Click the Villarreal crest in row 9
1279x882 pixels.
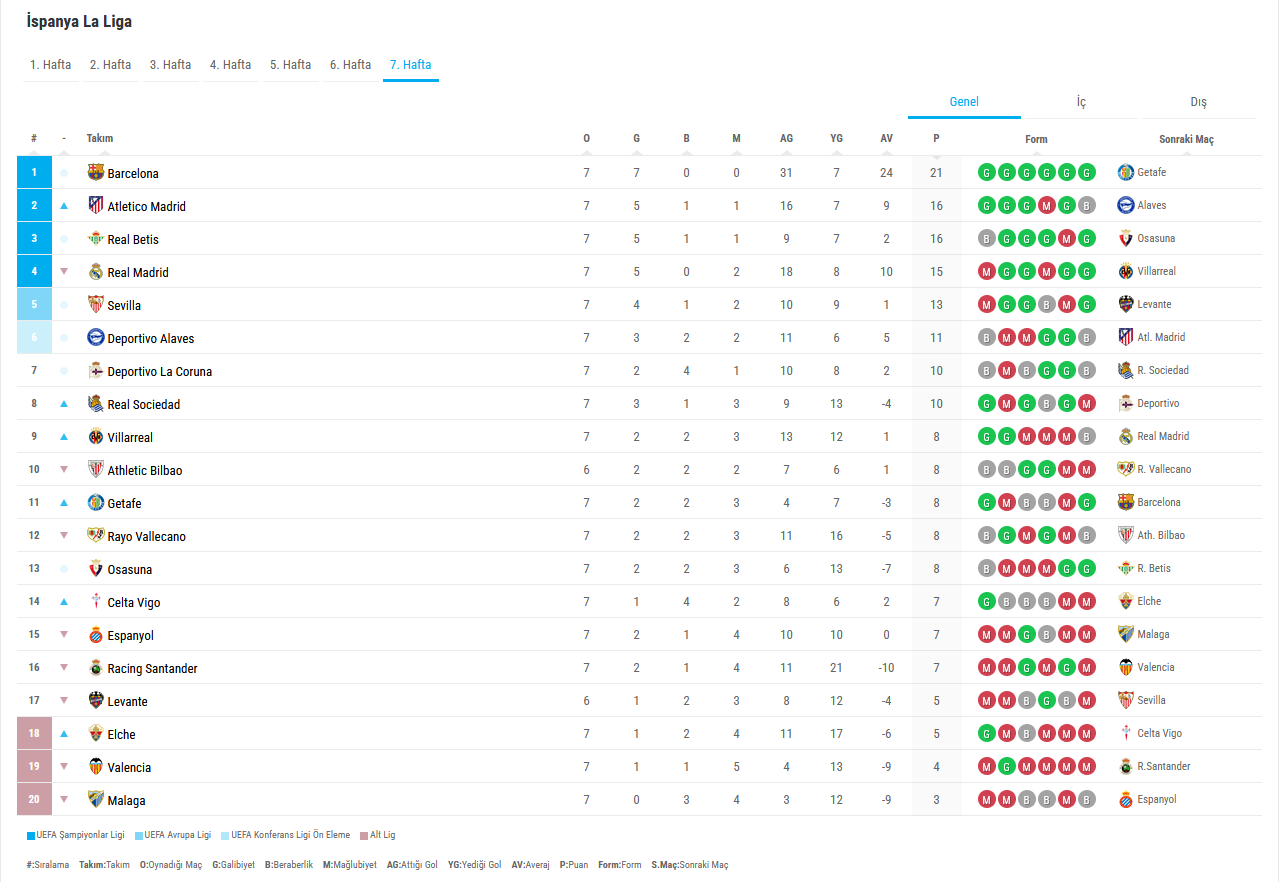pos(96,436)
